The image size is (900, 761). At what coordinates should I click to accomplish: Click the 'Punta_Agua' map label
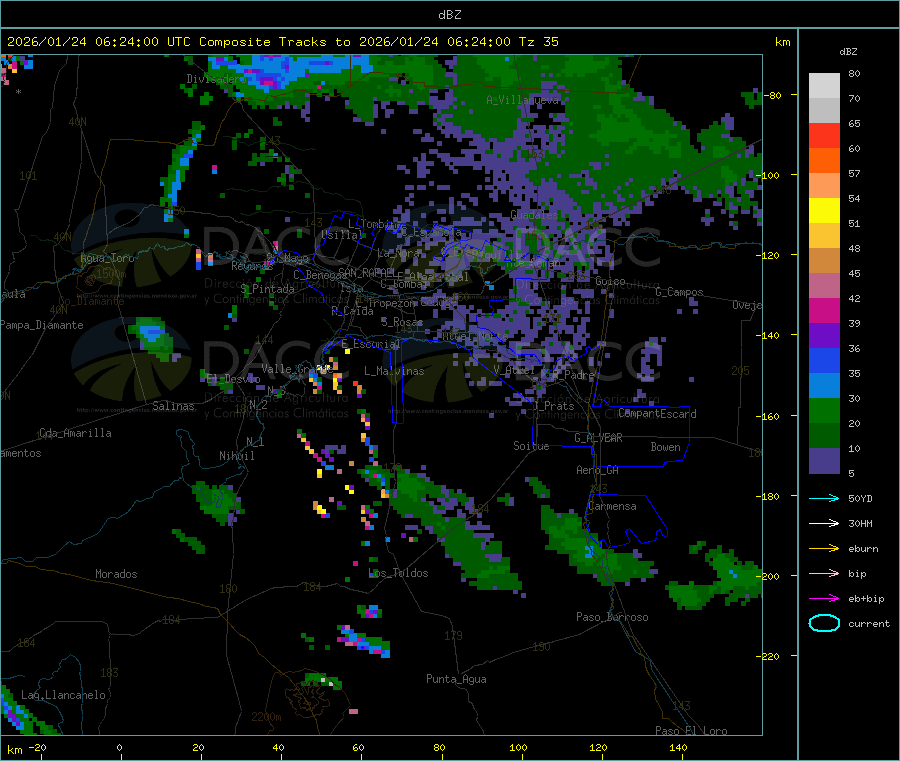456,680
